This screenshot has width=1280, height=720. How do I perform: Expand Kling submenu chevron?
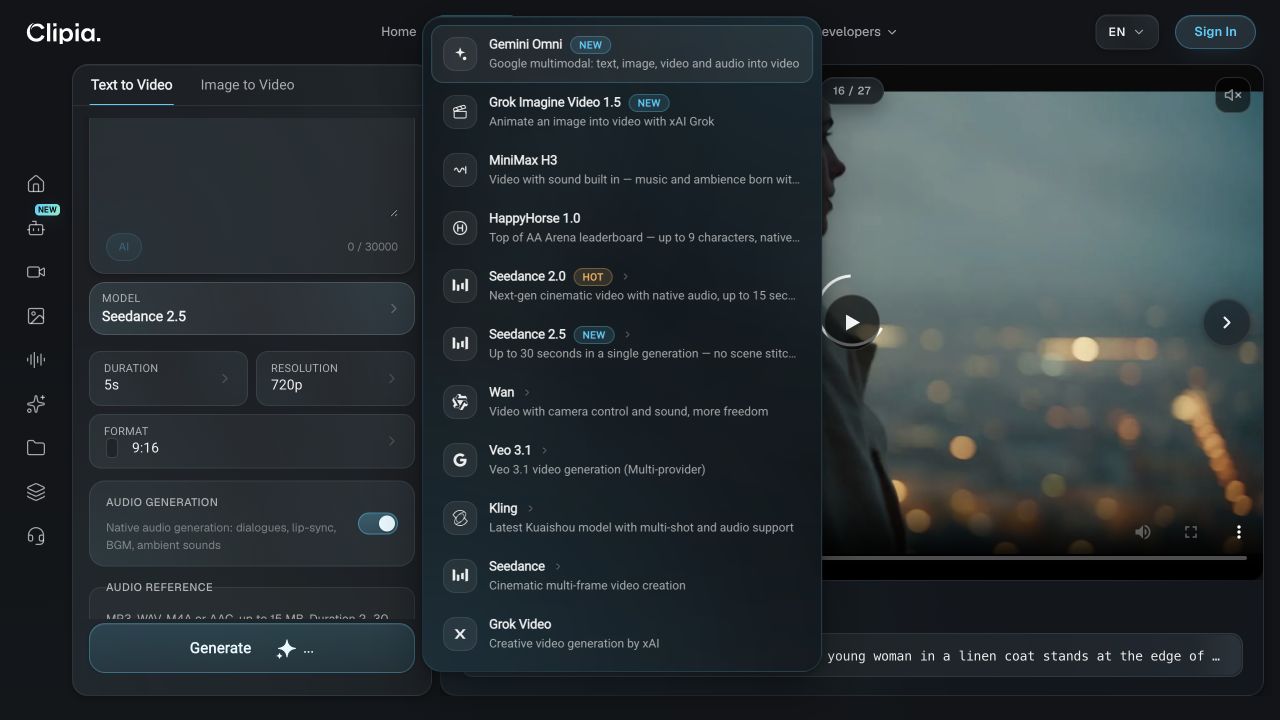[x=530, y=509]
